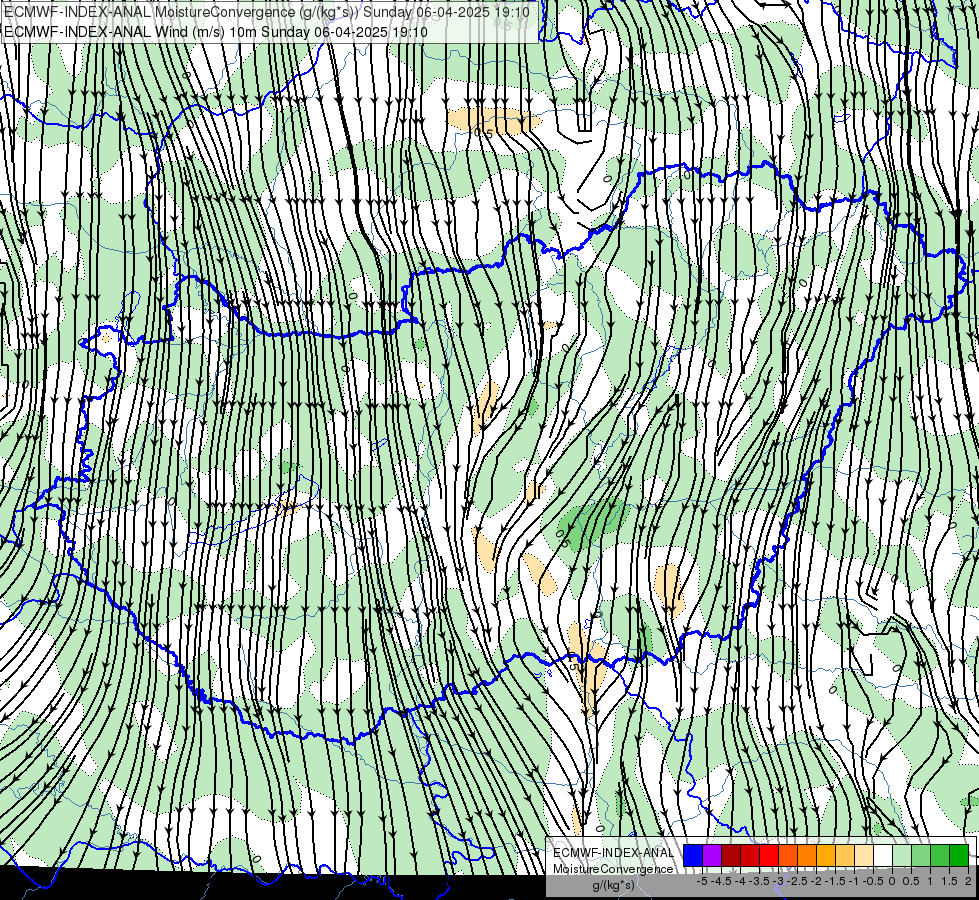Click the blue legend color swatch
Screen dimensions: 979x900
pyautogui.click(x=693, y=855)
